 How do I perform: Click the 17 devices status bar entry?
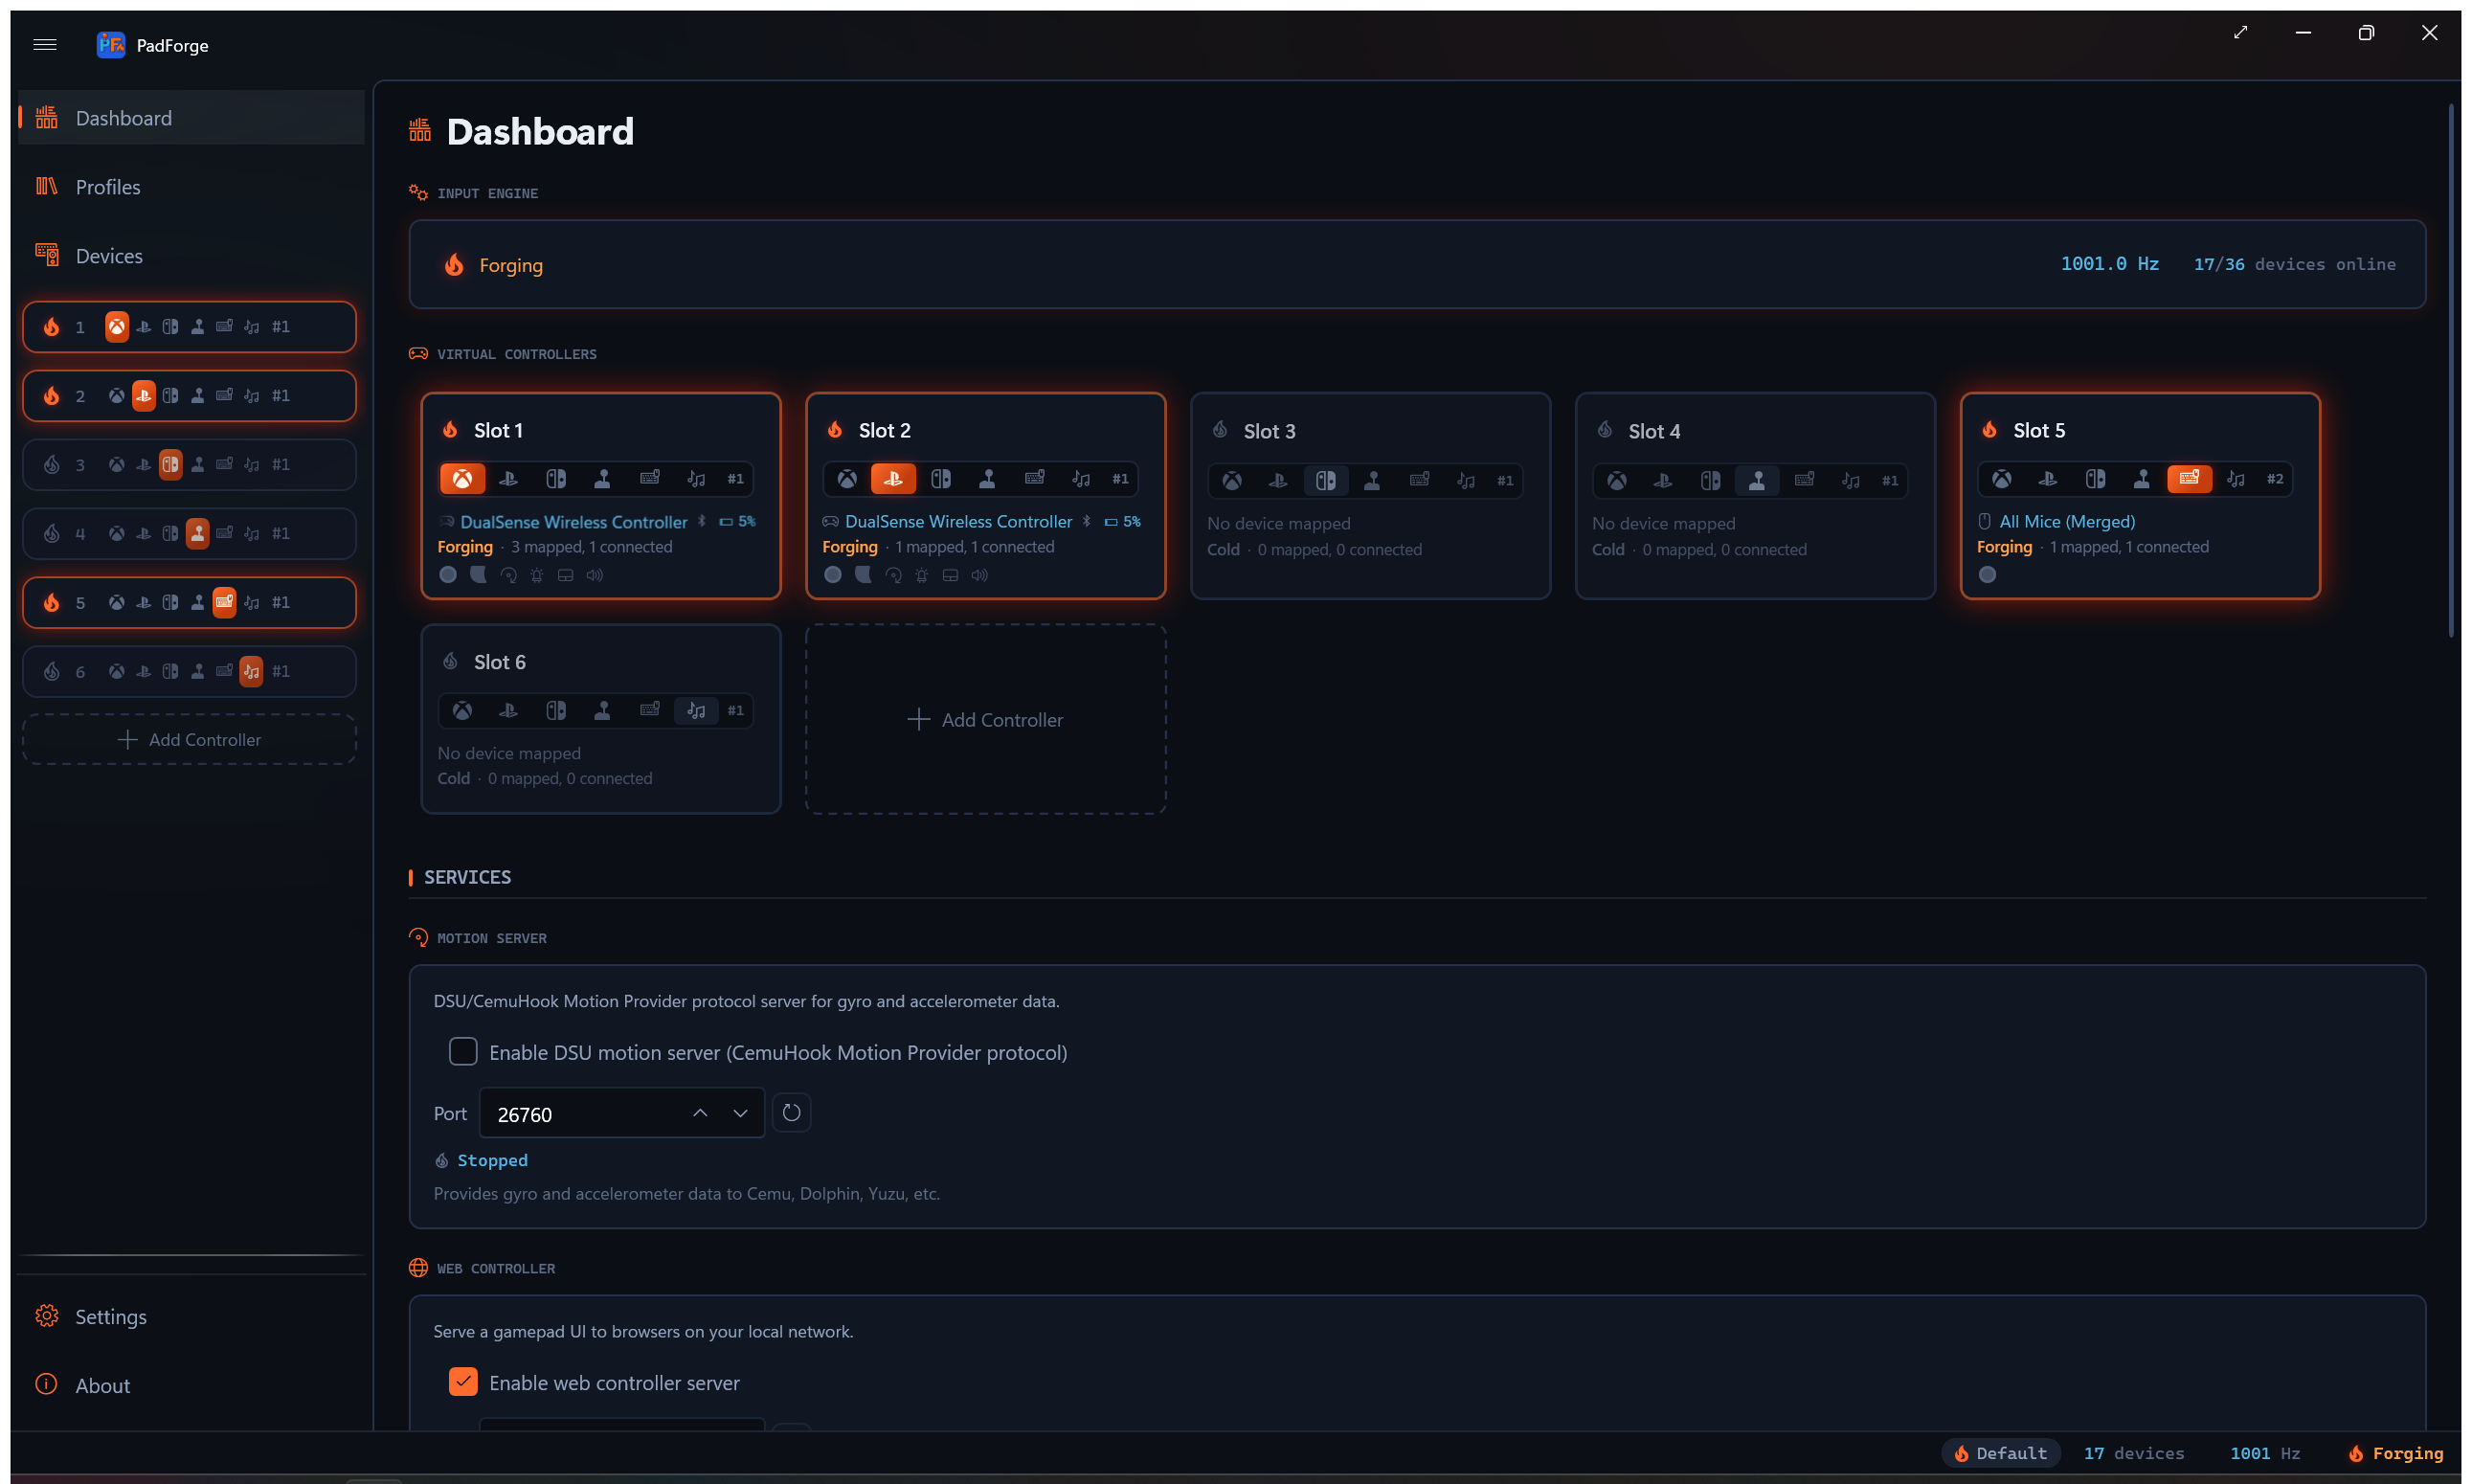[x=2134, y=1453]
